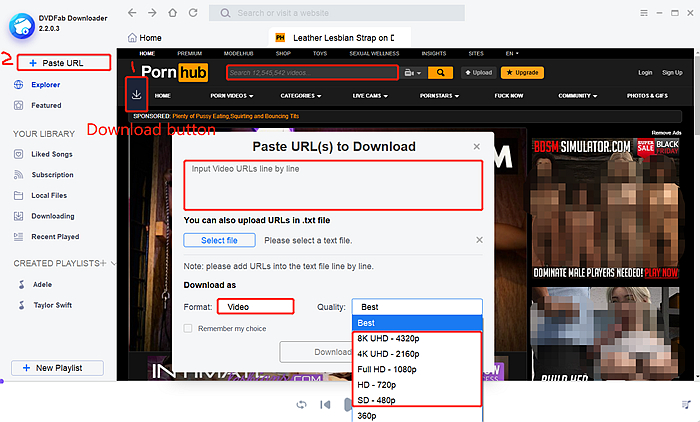Choose 360p quality option

coord(417,415)
